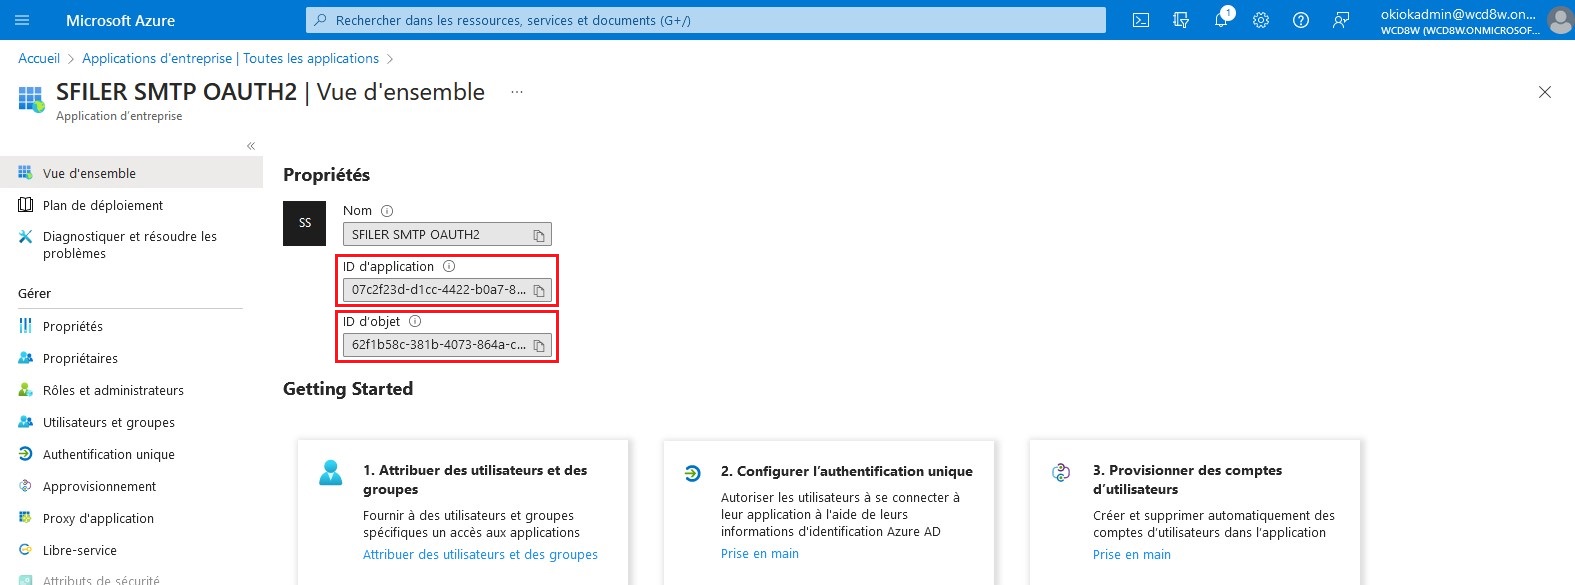Click the okiokadmin account name text
1575x585 pixels.
(1458, 14)
